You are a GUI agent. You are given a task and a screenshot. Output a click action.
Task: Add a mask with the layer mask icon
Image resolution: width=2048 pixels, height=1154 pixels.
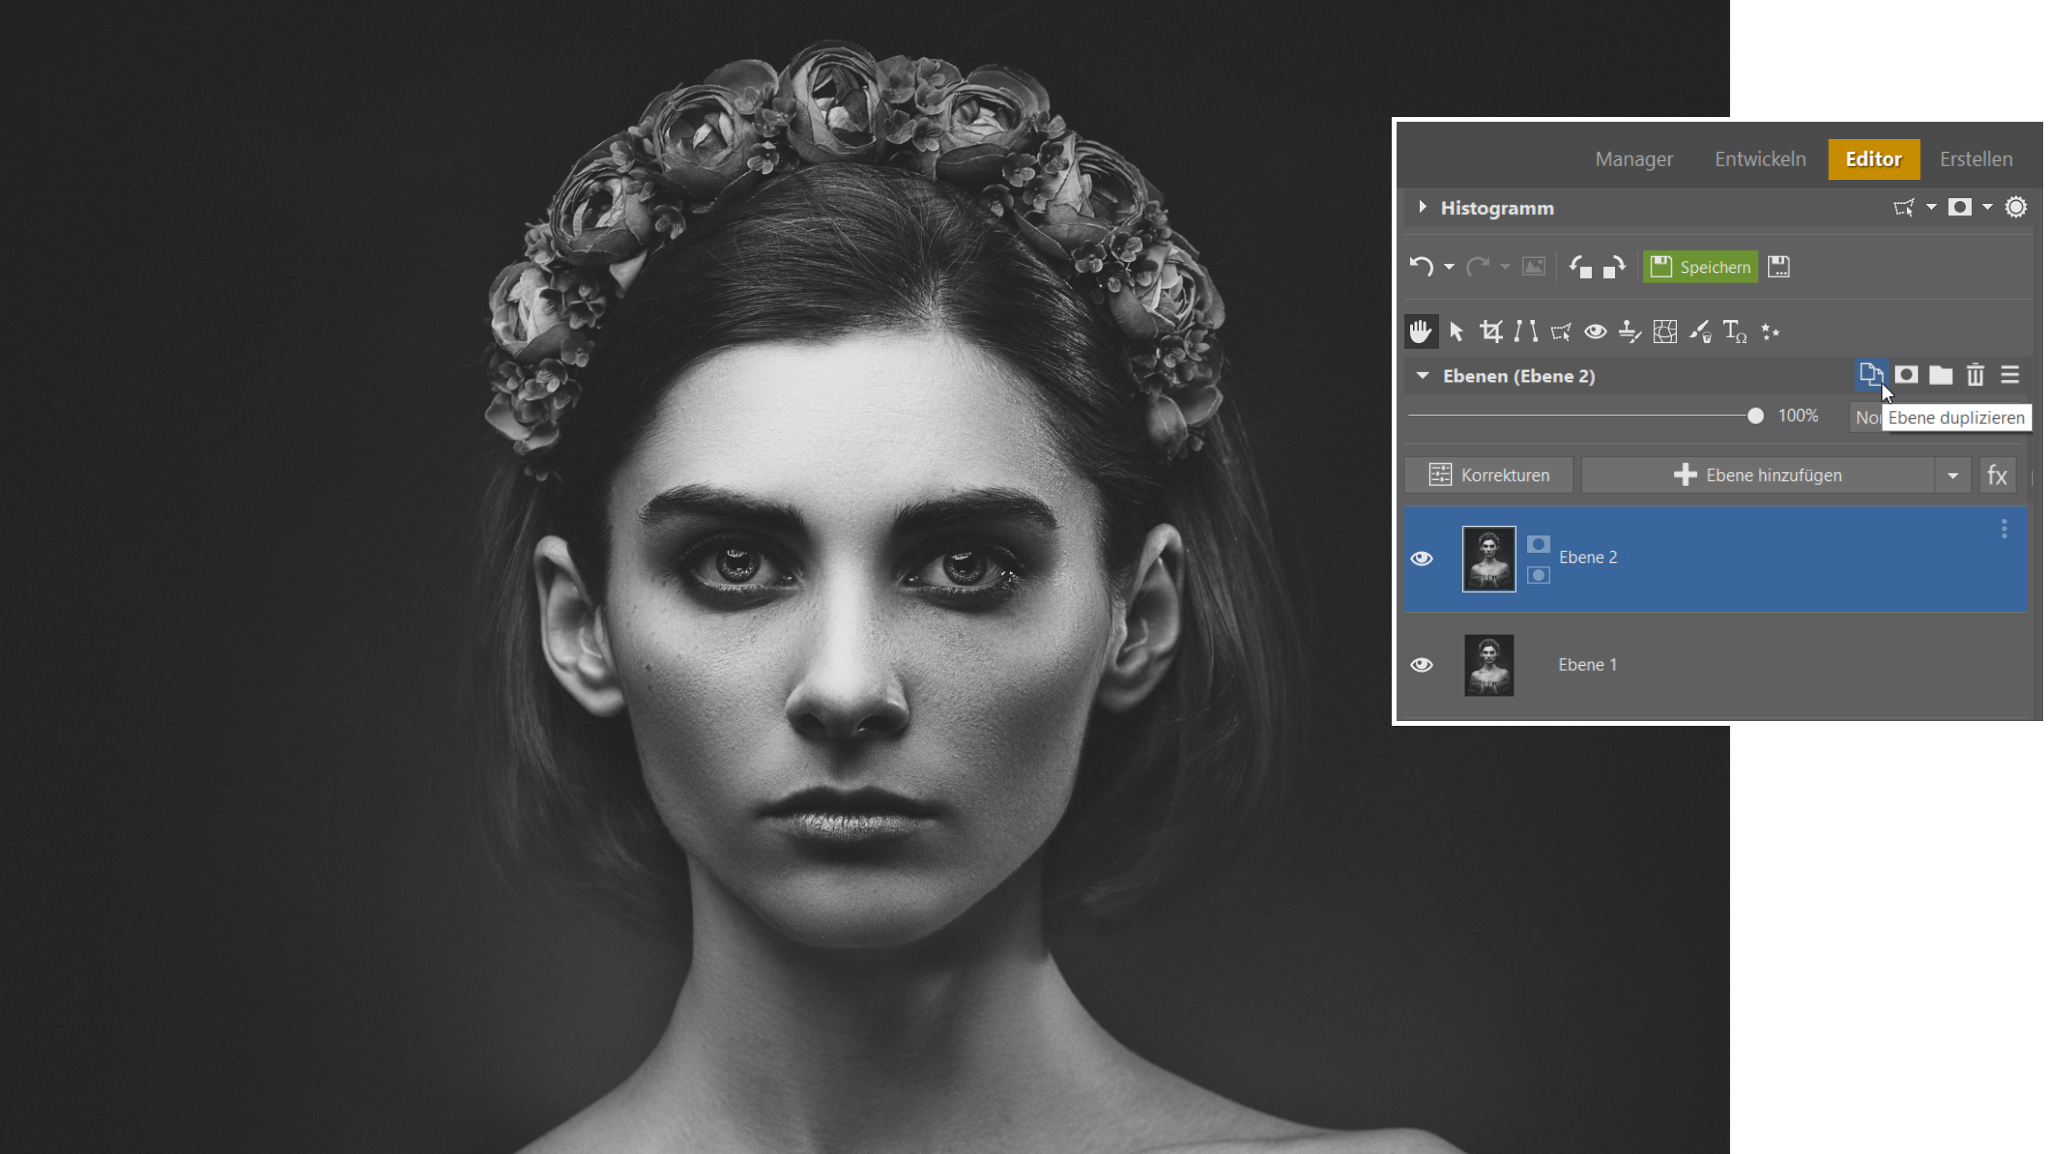1906,374
